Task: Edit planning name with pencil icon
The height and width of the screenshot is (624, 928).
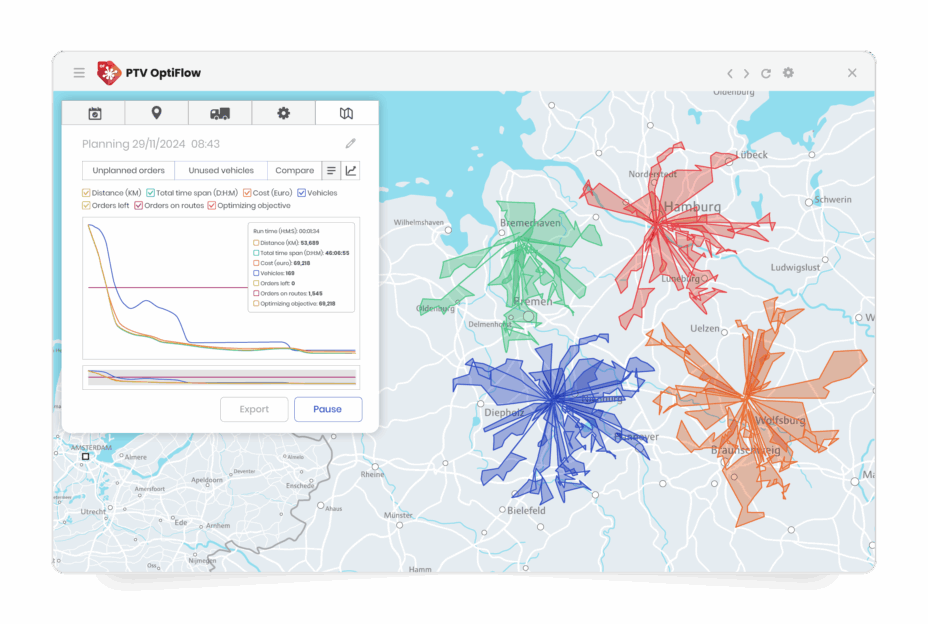Action: (350, 144)
